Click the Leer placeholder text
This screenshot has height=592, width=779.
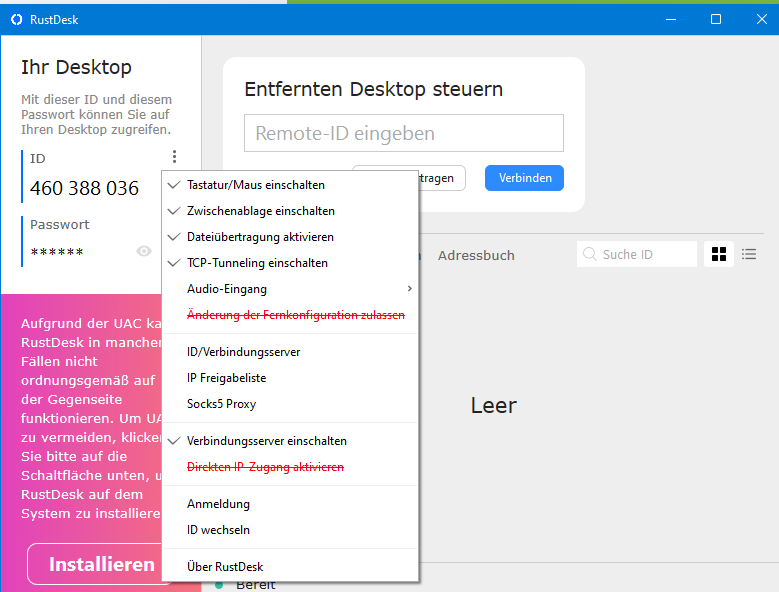pyautogui.click(x=493, y=405)
